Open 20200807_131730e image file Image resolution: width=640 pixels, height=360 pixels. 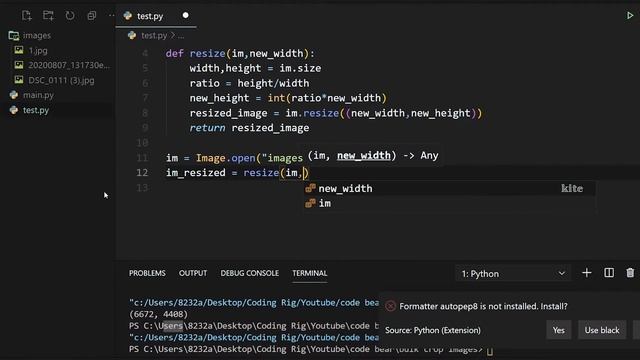point(69,65)
